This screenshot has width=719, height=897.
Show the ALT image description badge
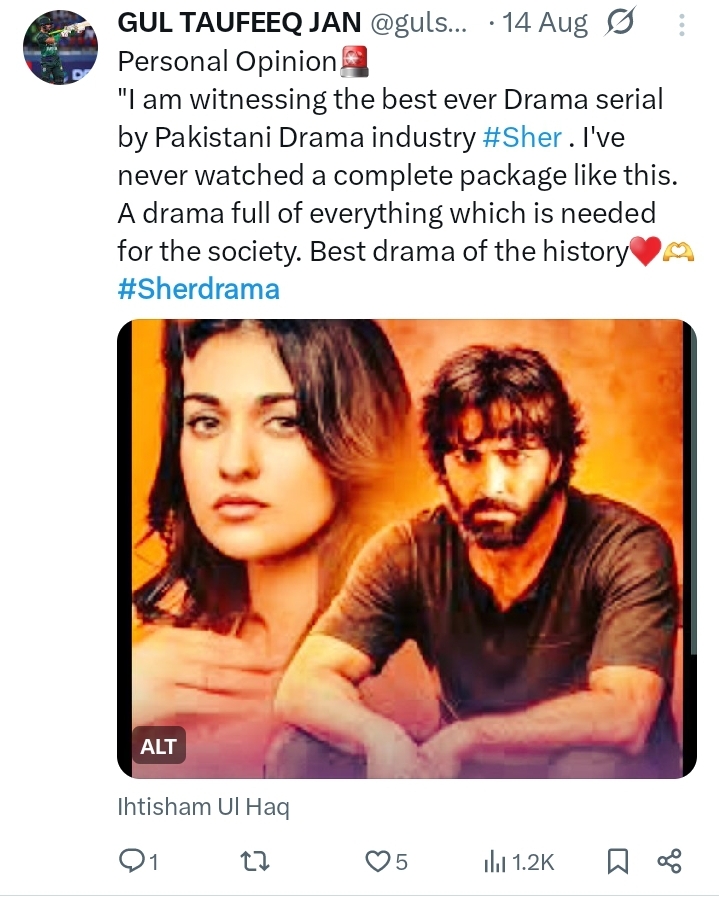pos(158,746)
